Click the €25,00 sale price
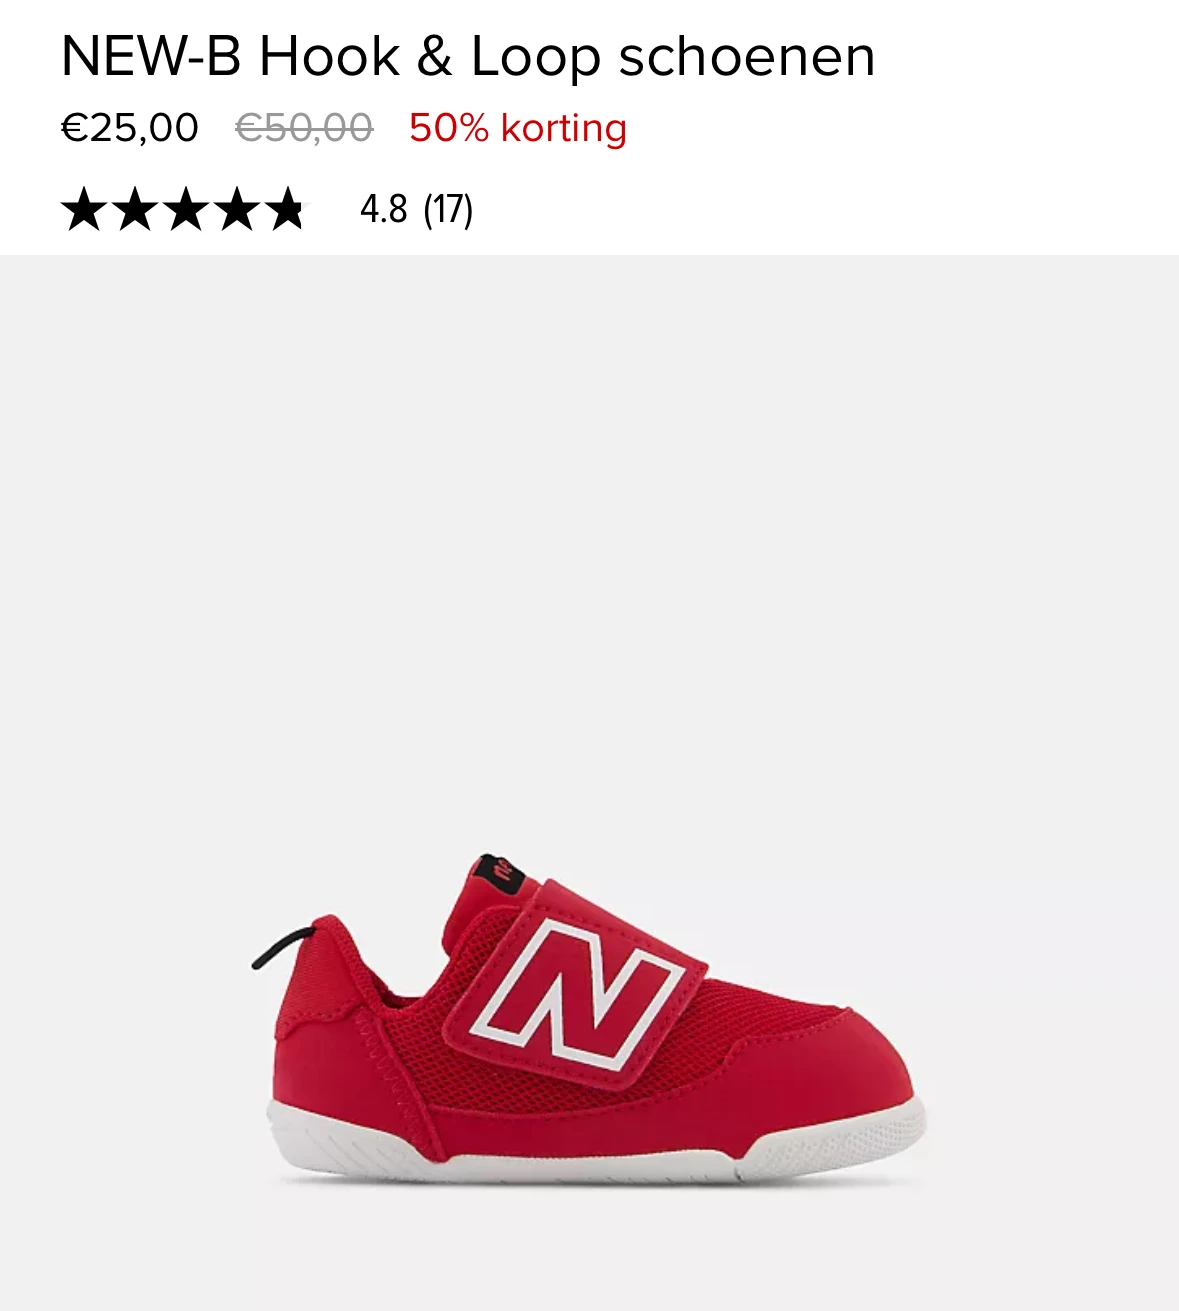The image size is (1179, 1311). [x=130, y=128]
